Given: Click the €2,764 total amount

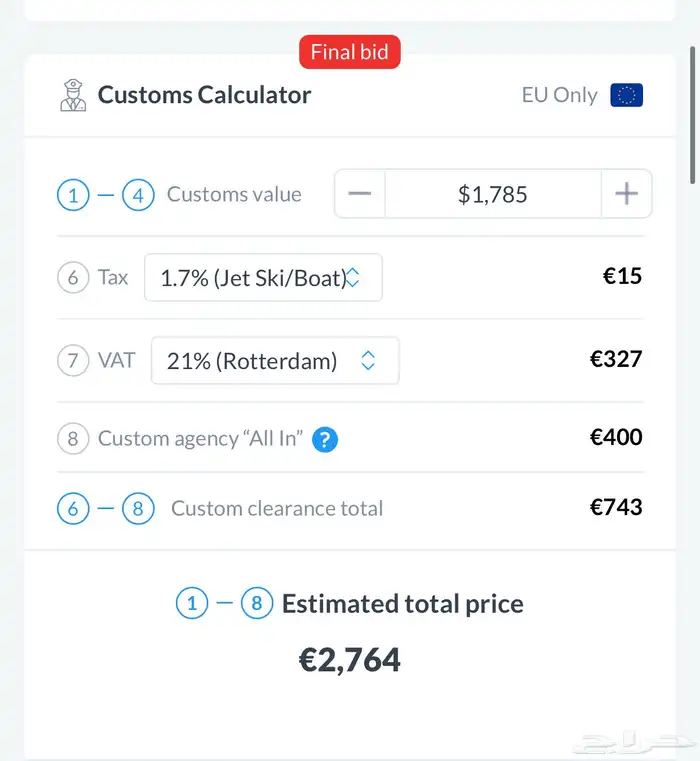Looking at the screenshot, I should click(x=350, y=660).
